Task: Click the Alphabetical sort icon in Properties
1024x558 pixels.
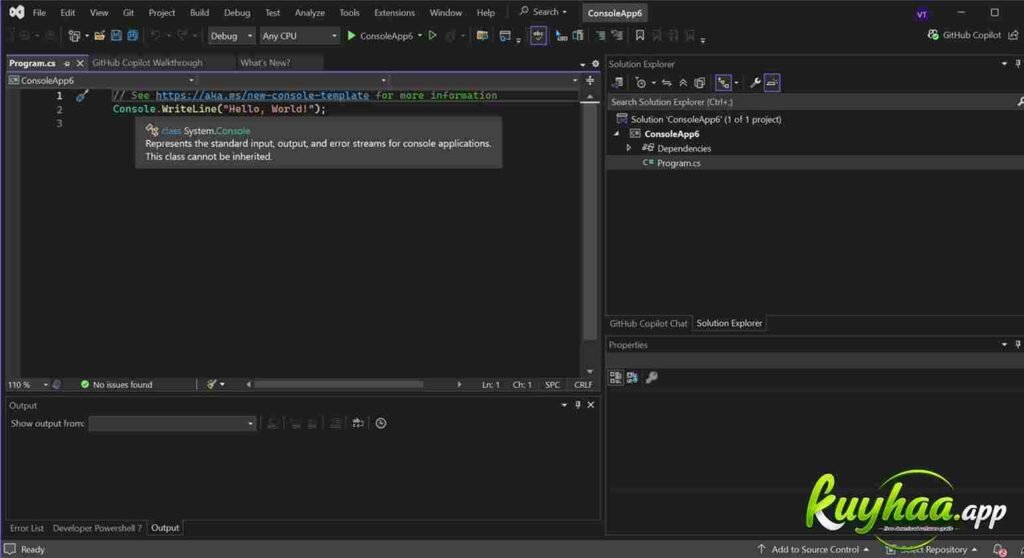Action: pos(632,378)
